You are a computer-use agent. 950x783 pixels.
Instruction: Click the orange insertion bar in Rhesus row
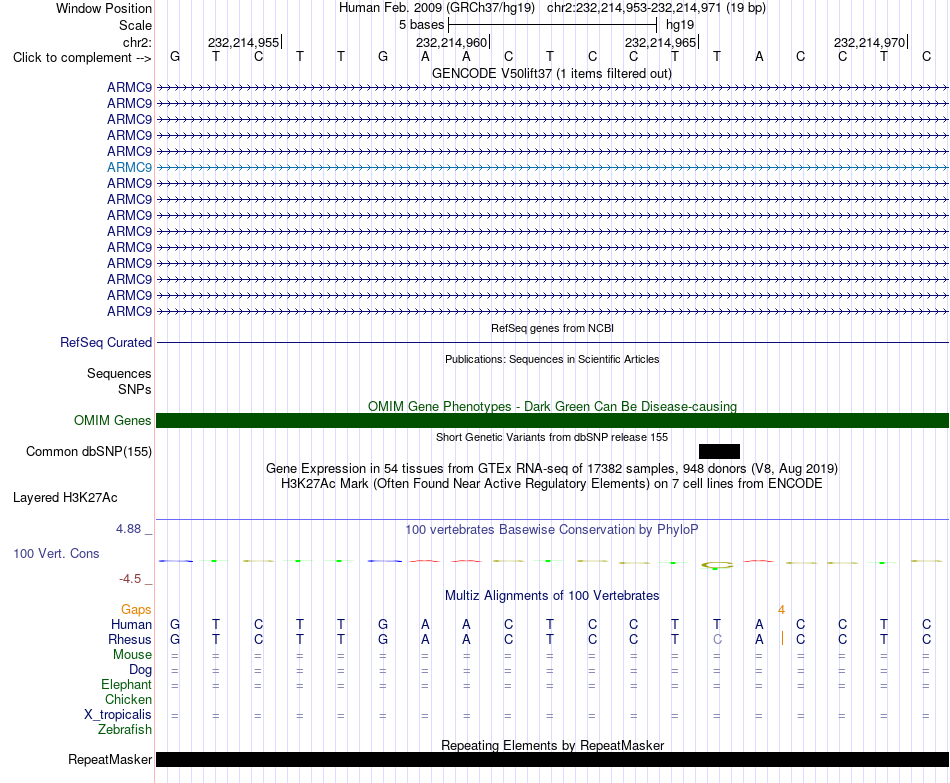click(x=782, y=638)
